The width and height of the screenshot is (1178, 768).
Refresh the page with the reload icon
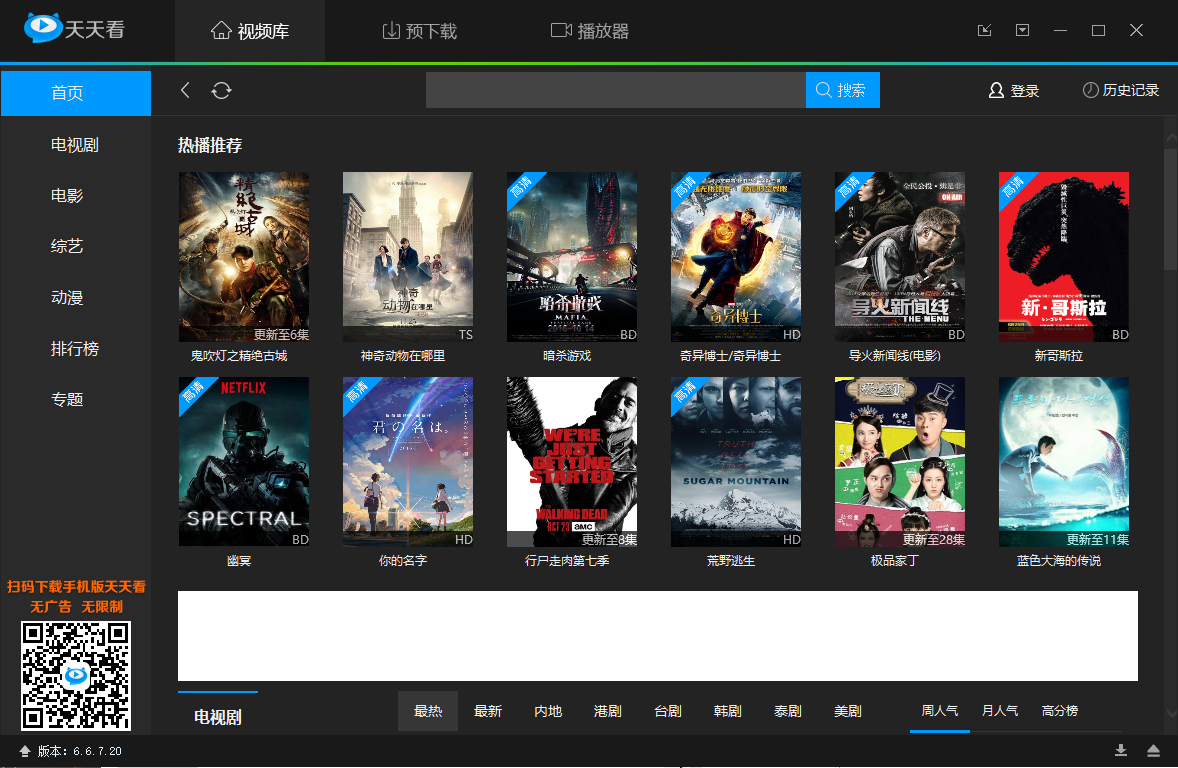[x=221, y=90]
